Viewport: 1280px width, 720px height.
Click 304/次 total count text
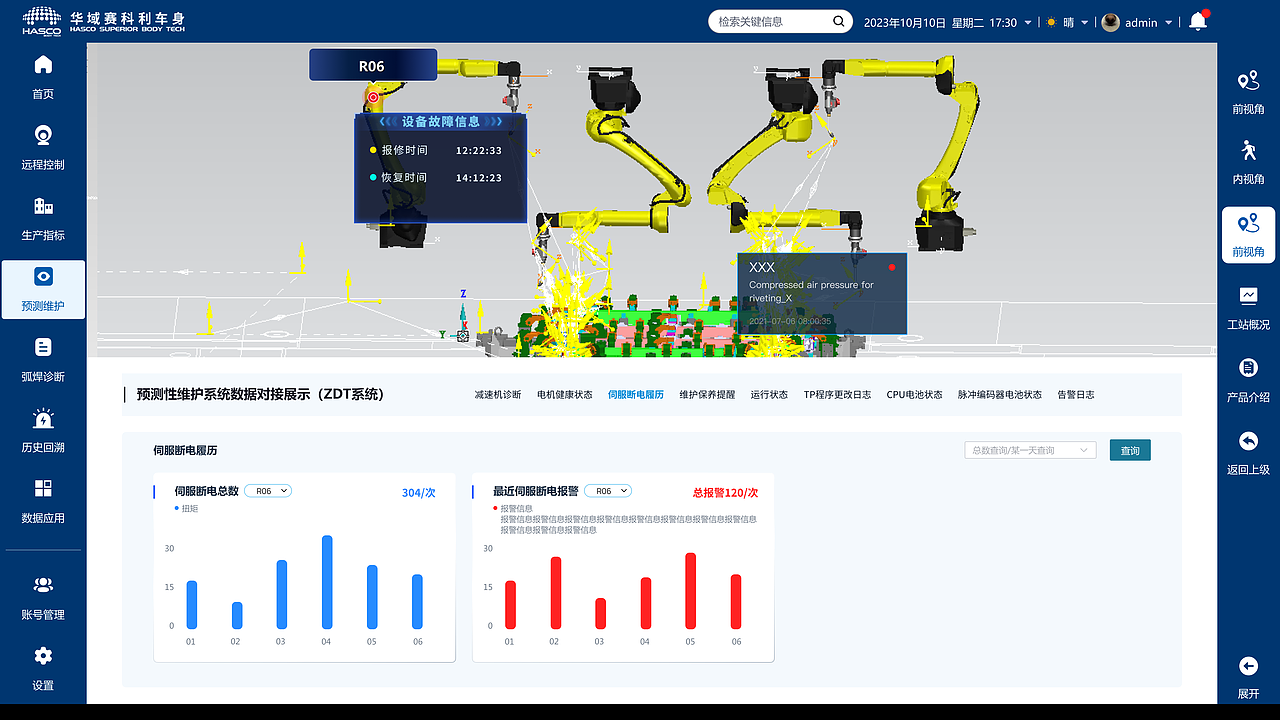tap(419, 492)
